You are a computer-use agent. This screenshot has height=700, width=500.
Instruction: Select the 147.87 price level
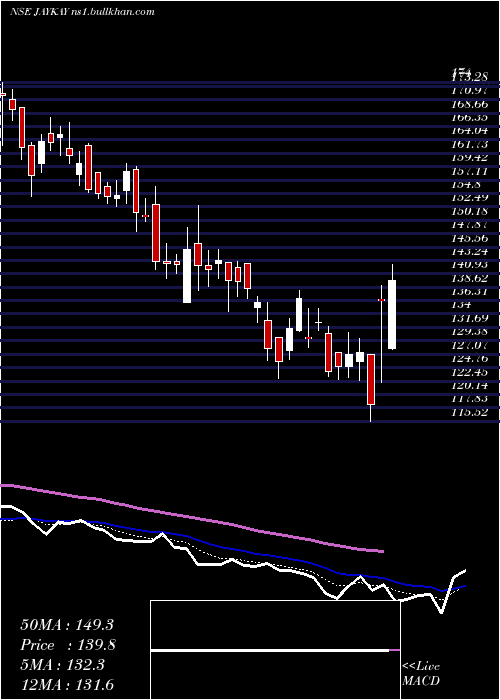click(470, 225)
